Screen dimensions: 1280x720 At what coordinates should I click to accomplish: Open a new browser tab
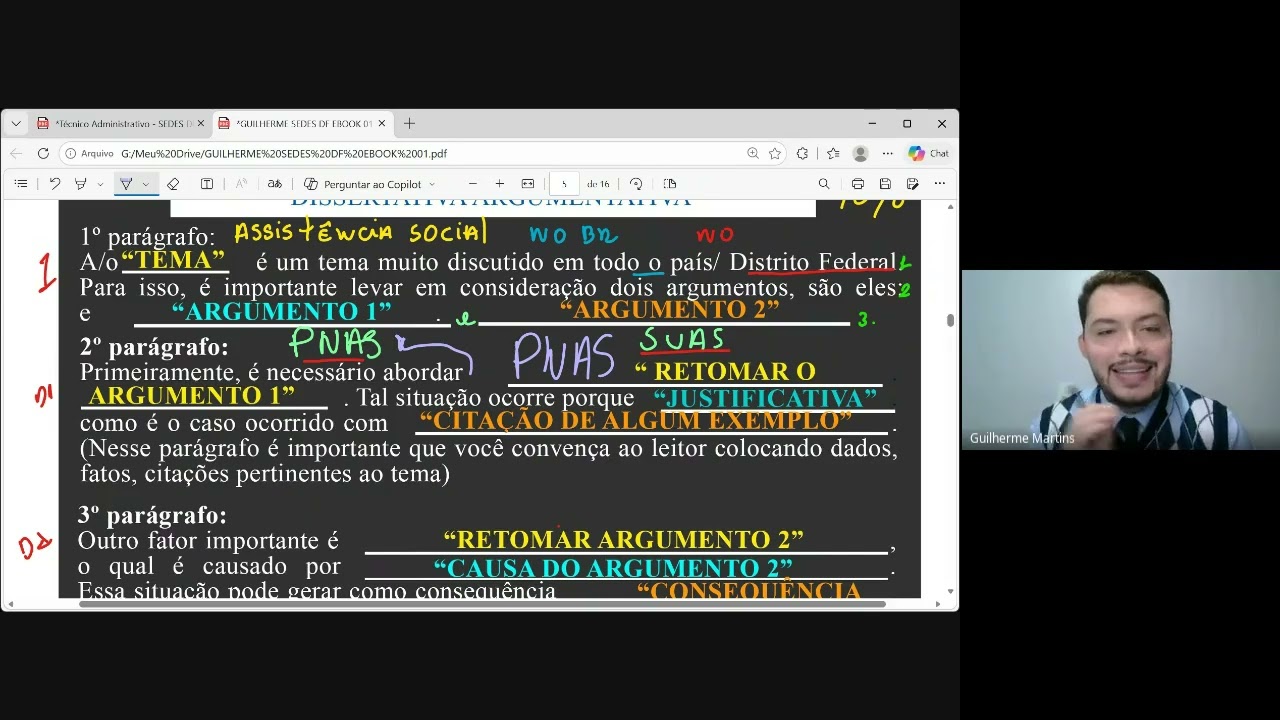tap(409, 124)
